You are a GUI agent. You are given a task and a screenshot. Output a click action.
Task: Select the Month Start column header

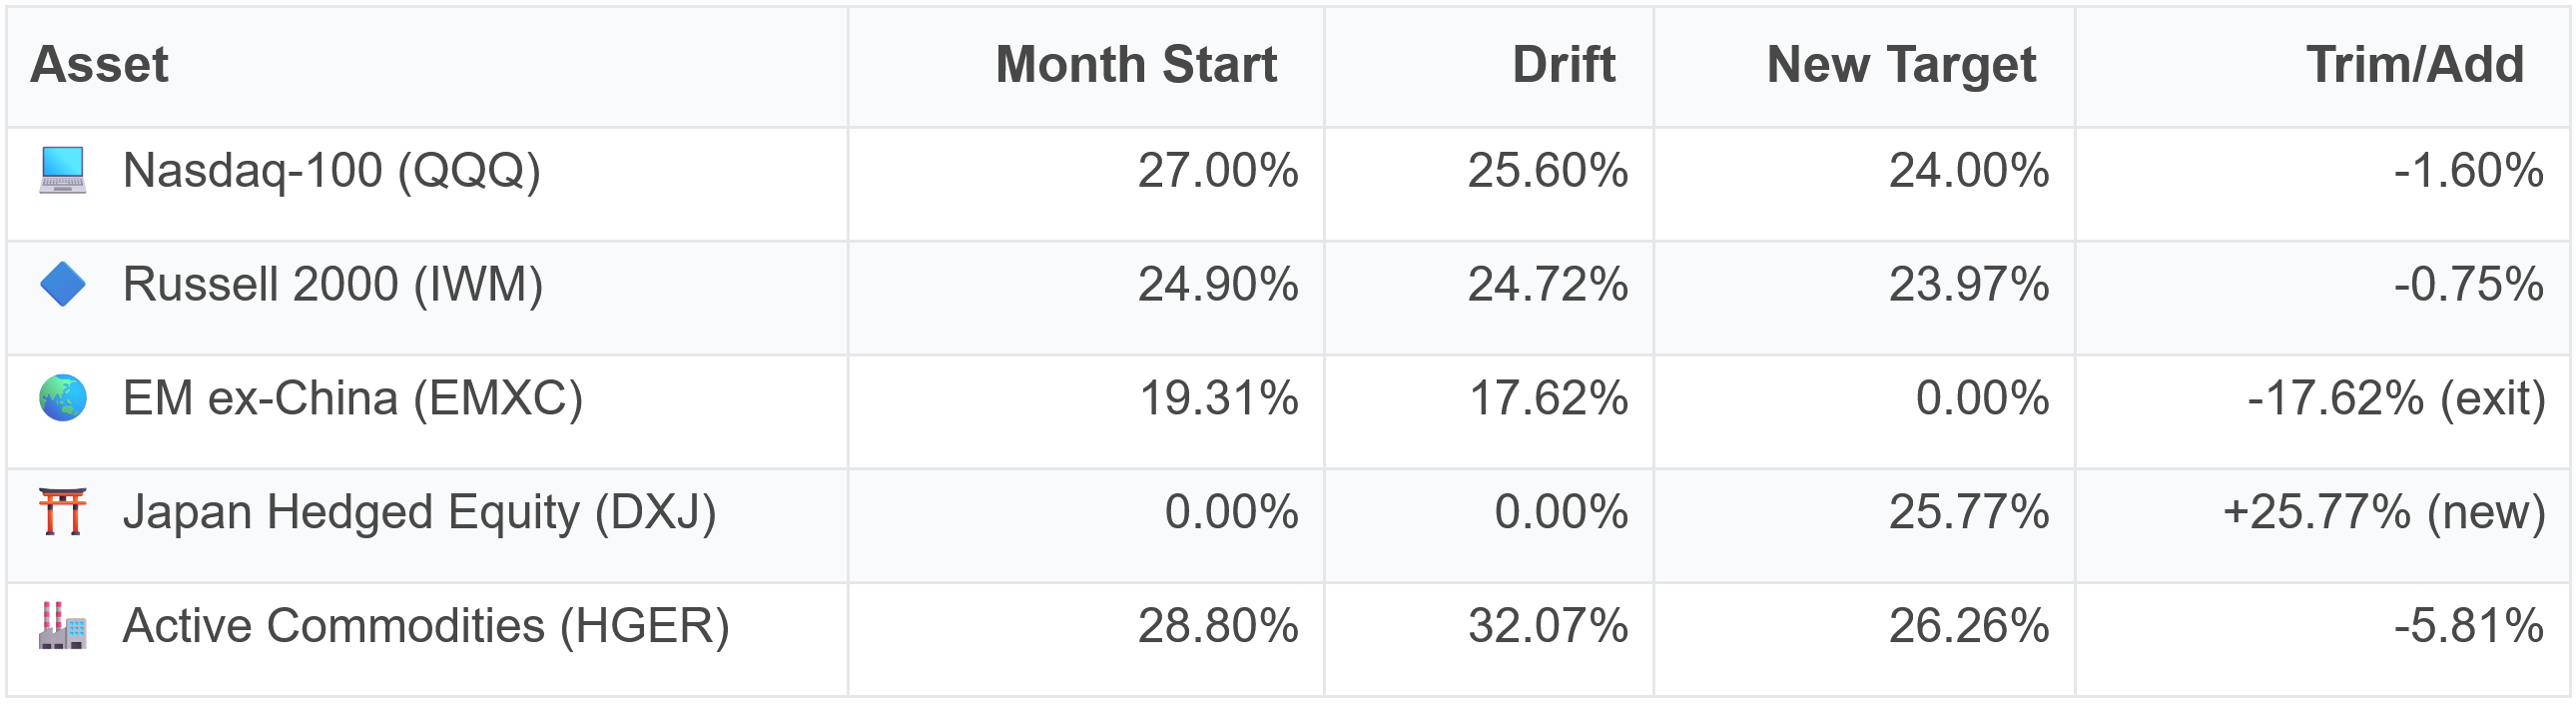1136,65
